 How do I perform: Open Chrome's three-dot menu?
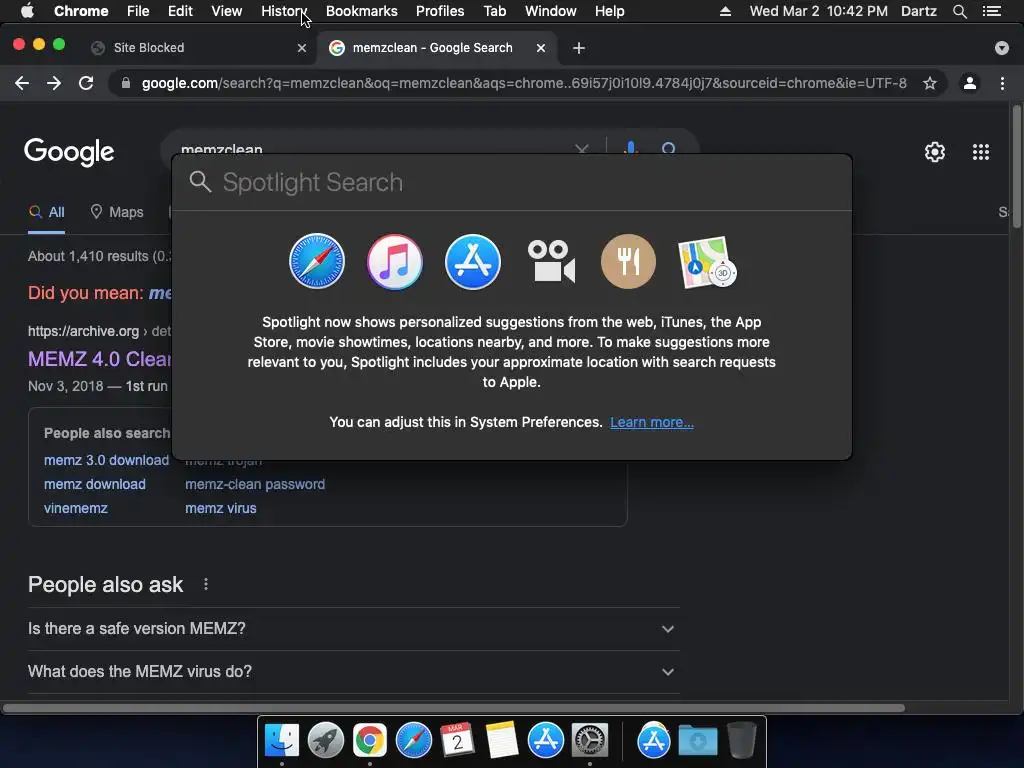1002,83
